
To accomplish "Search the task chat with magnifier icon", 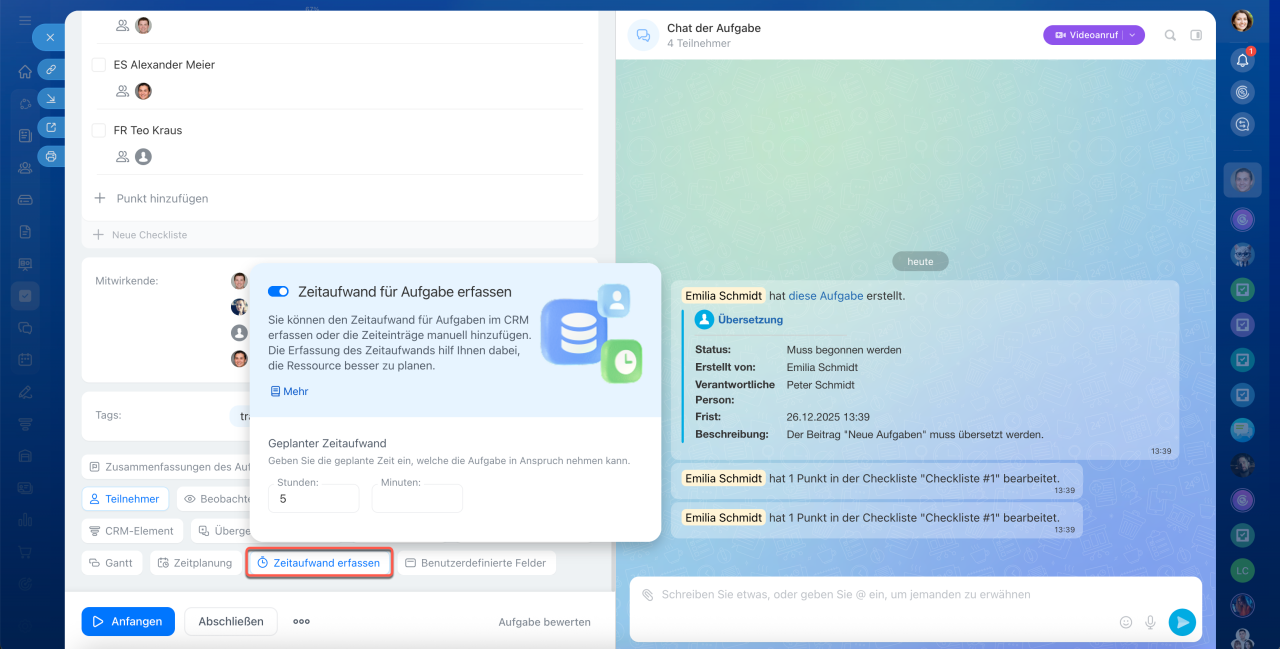I will 1170,35.
